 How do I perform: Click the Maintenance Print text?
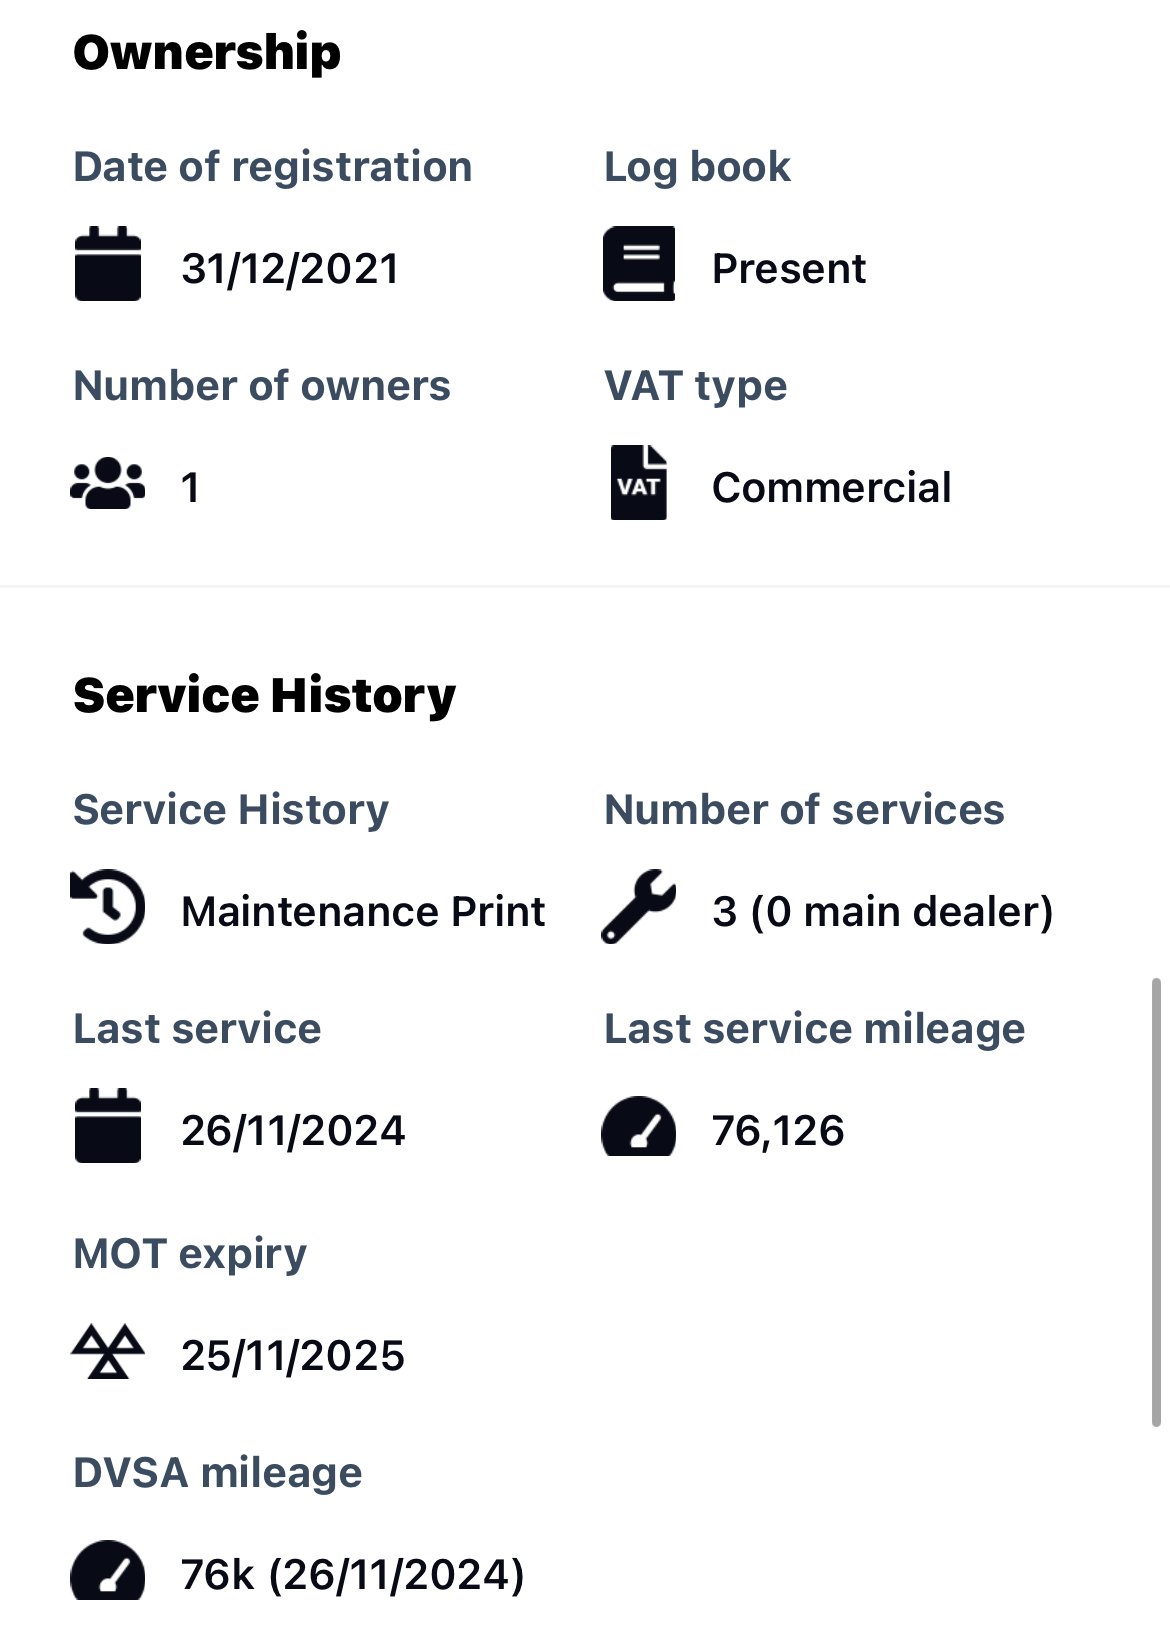(363, 912)
